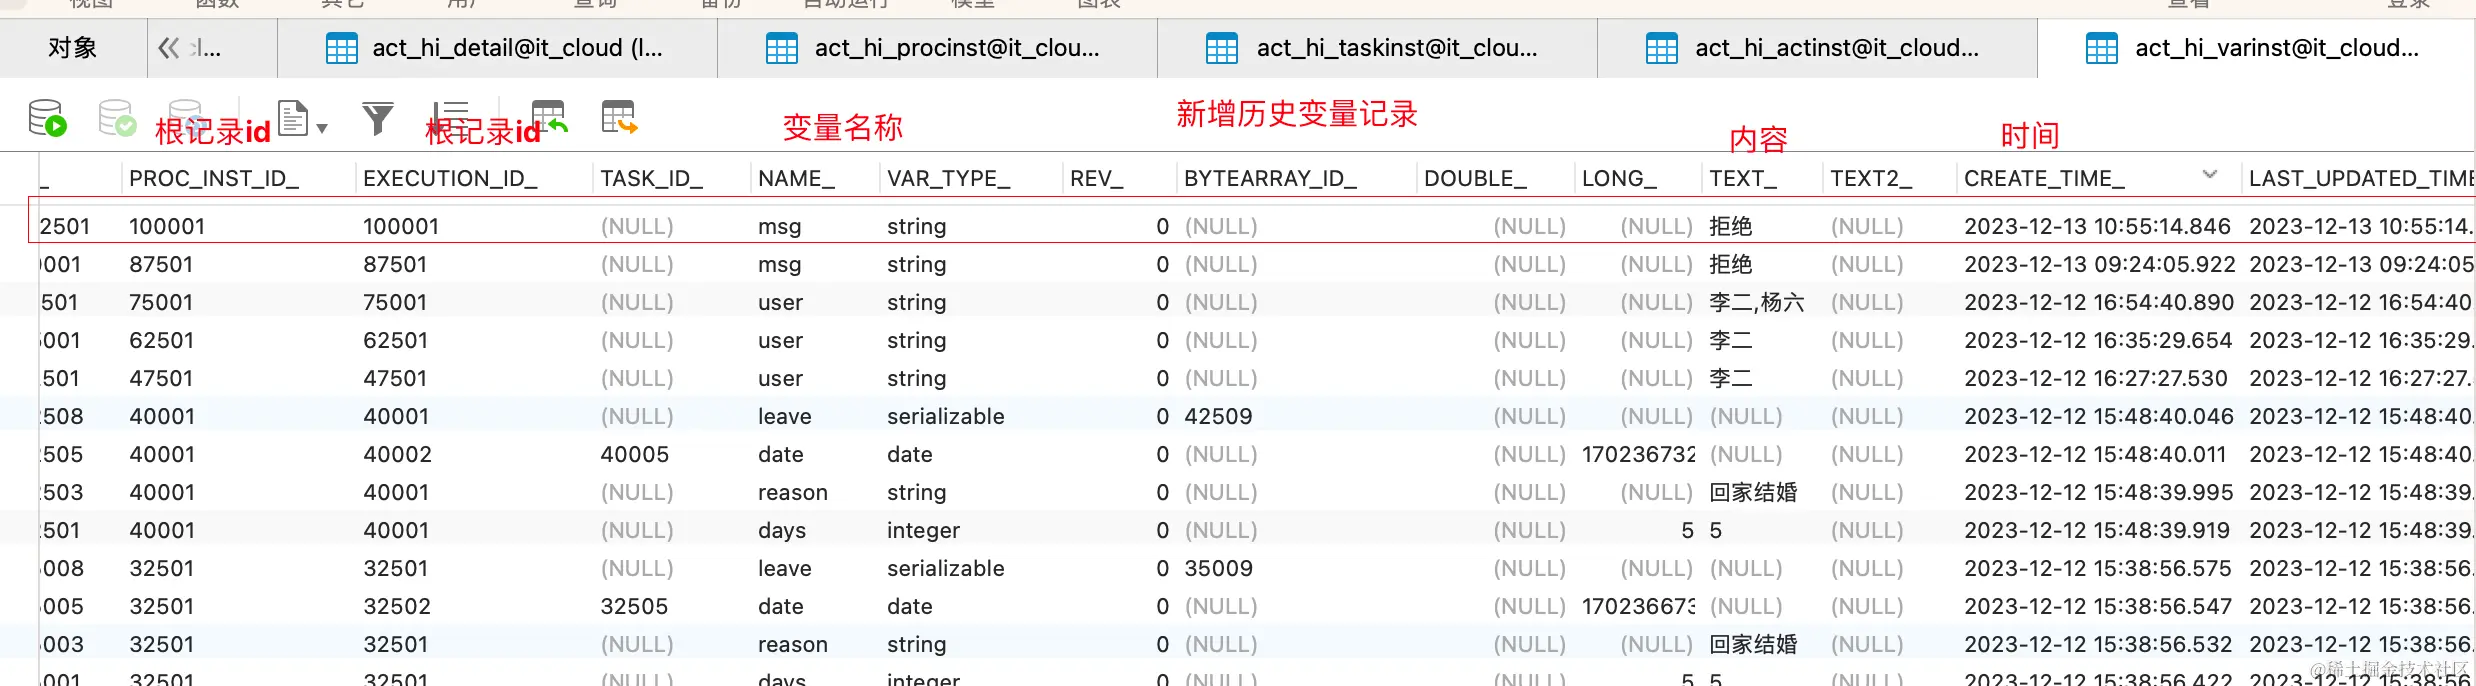Click the double-chevron collapsed tabs button
Screen dimensions: 2476x686
[169, 48]
